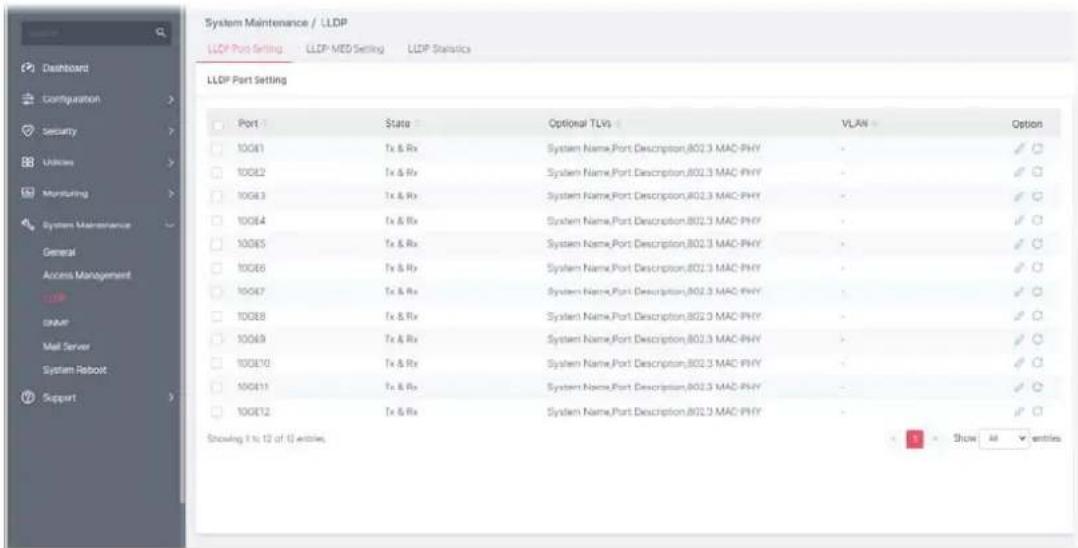Reset port 10GE4 with refresh icon
1078x548 pixels.
pos(1038,220)
